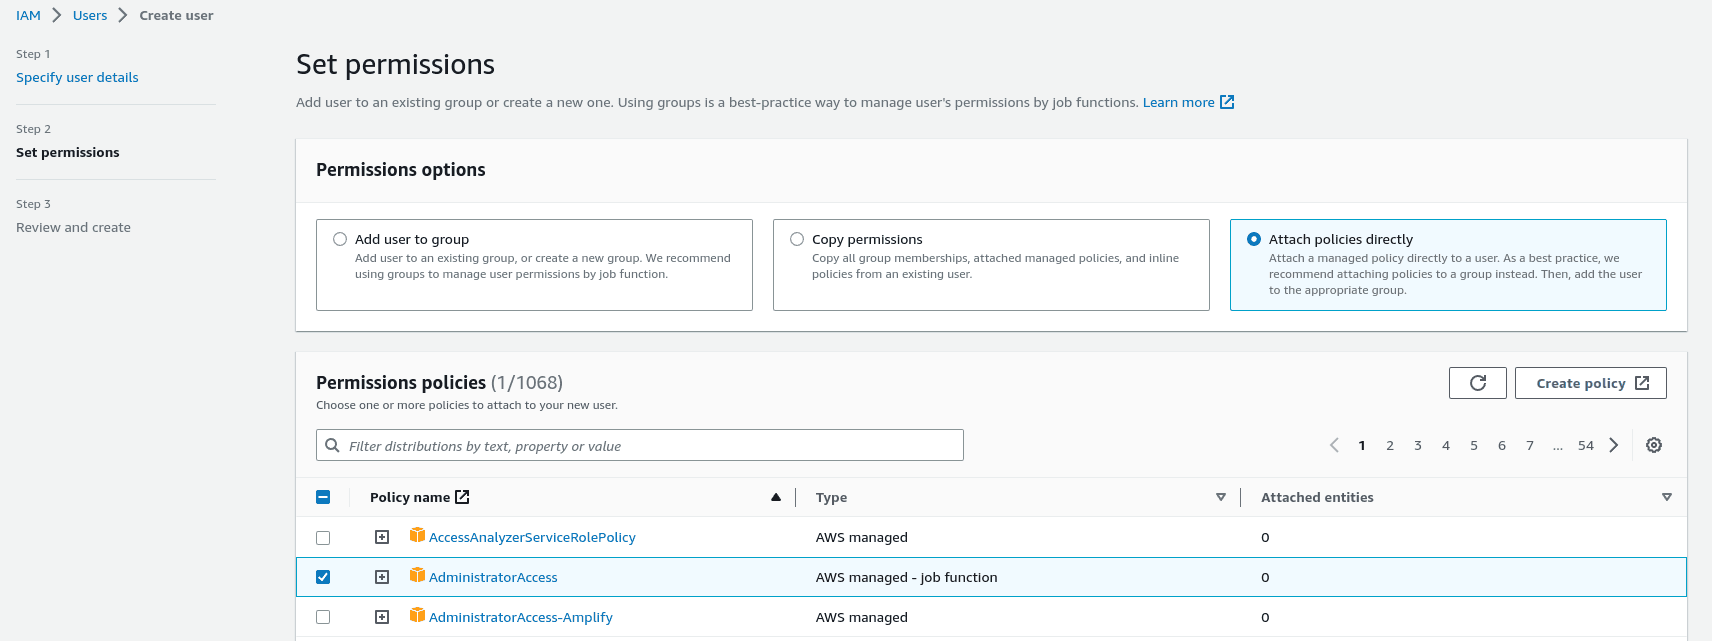1712x641 pixels.
Task: Jump to page 5 of policies
Action: pos(1474,445)
